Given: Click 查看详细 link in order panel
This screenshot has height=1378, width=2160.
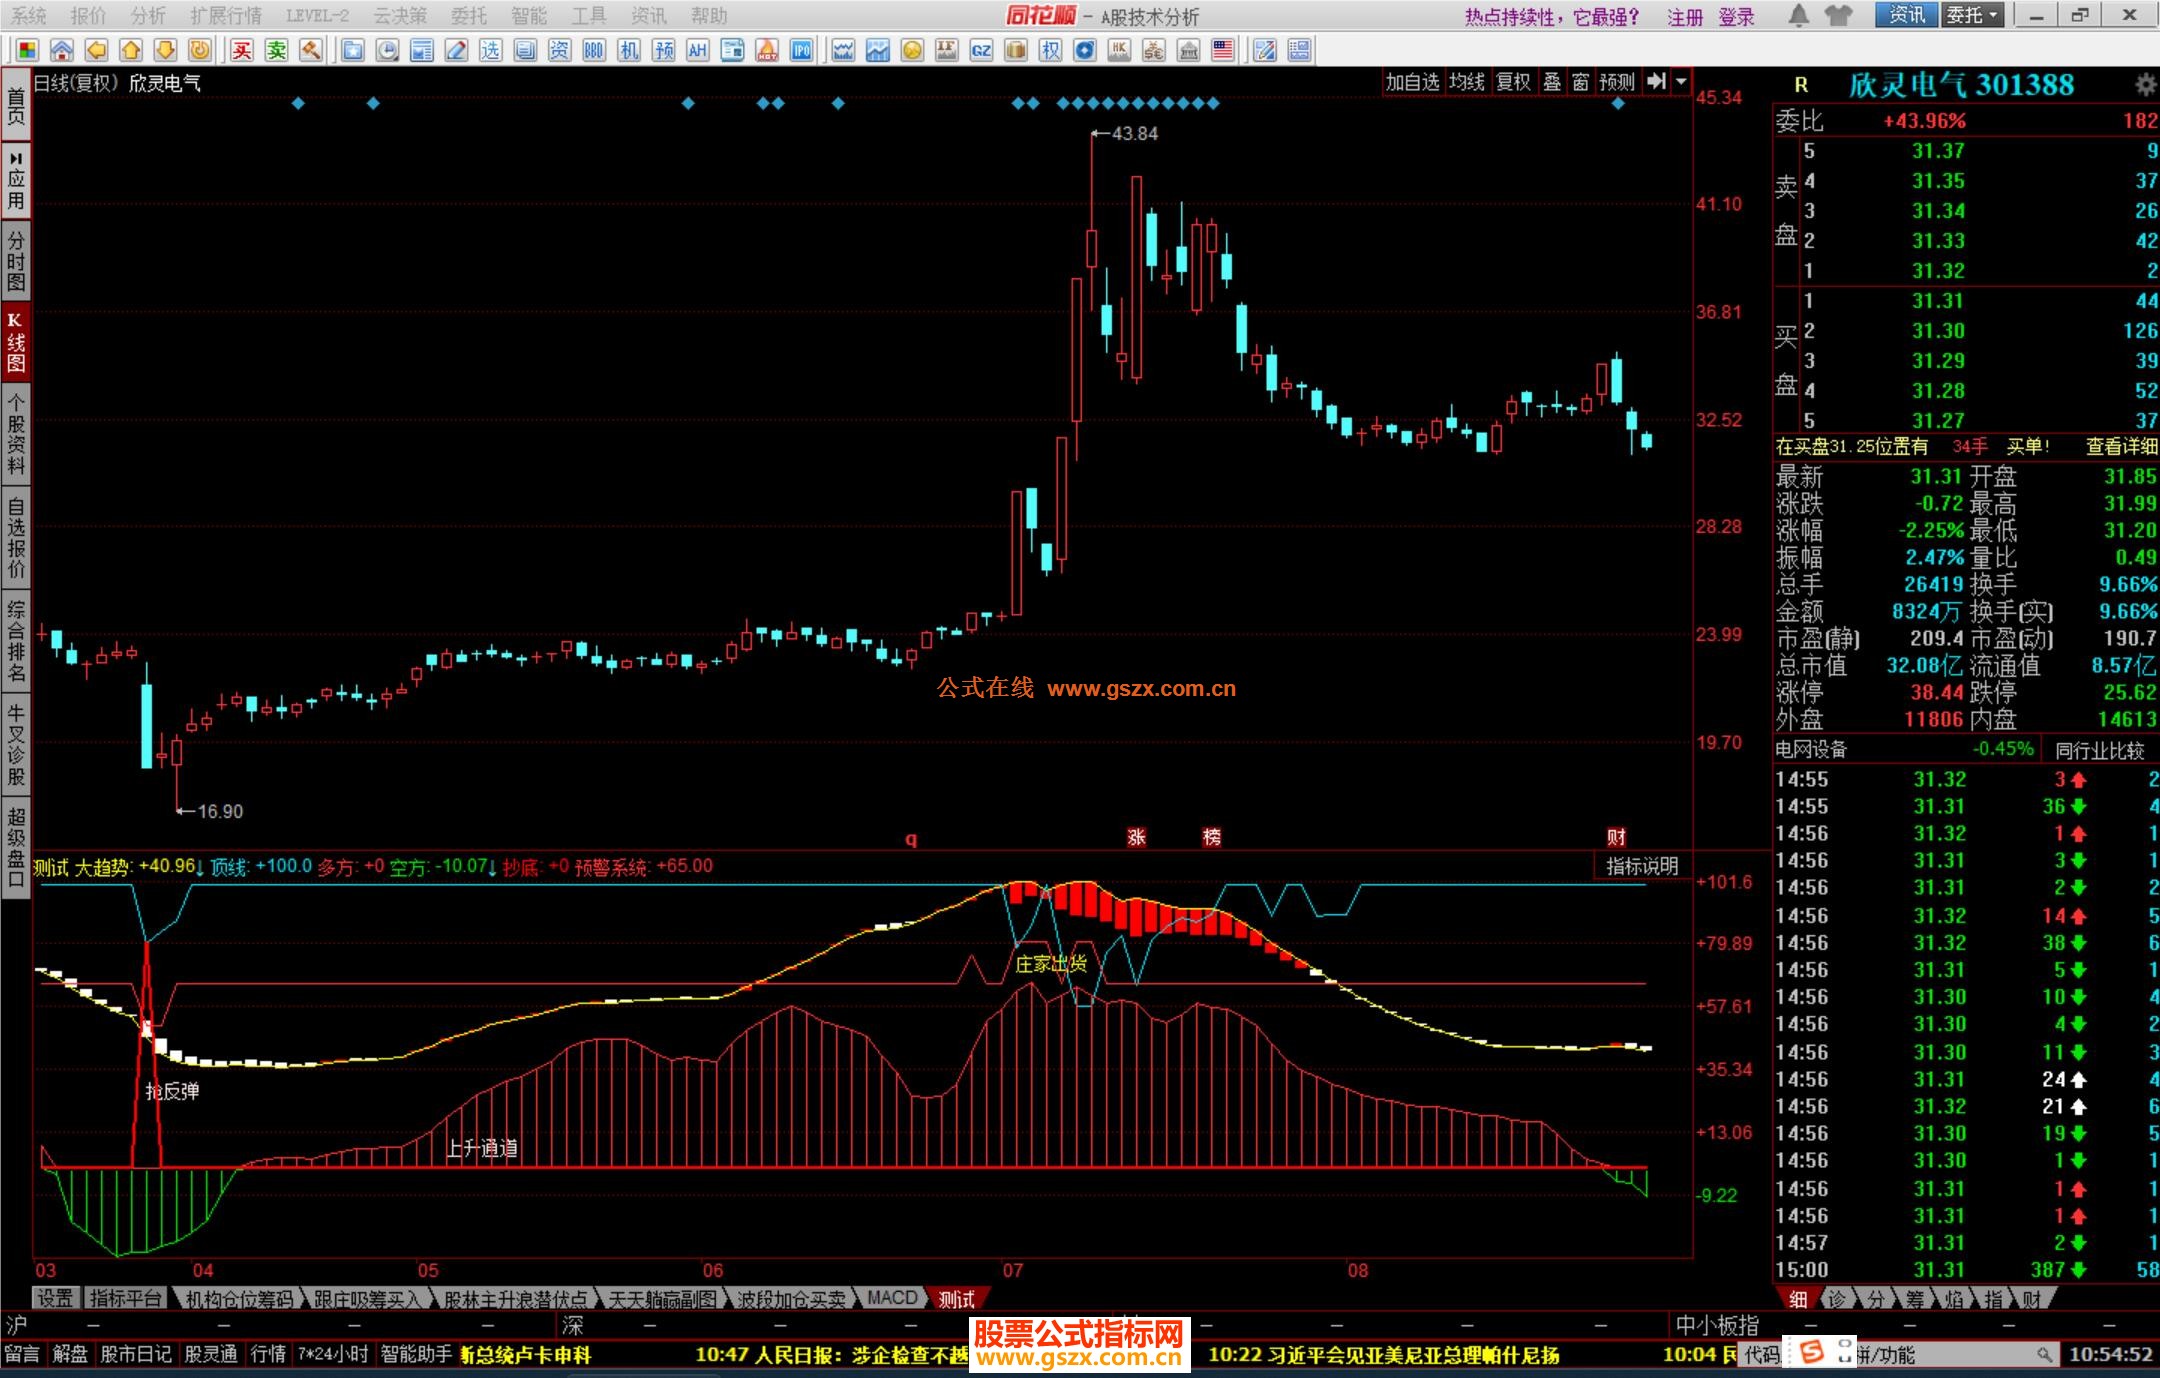Looking at the screenshot, I should (2121, 447).
